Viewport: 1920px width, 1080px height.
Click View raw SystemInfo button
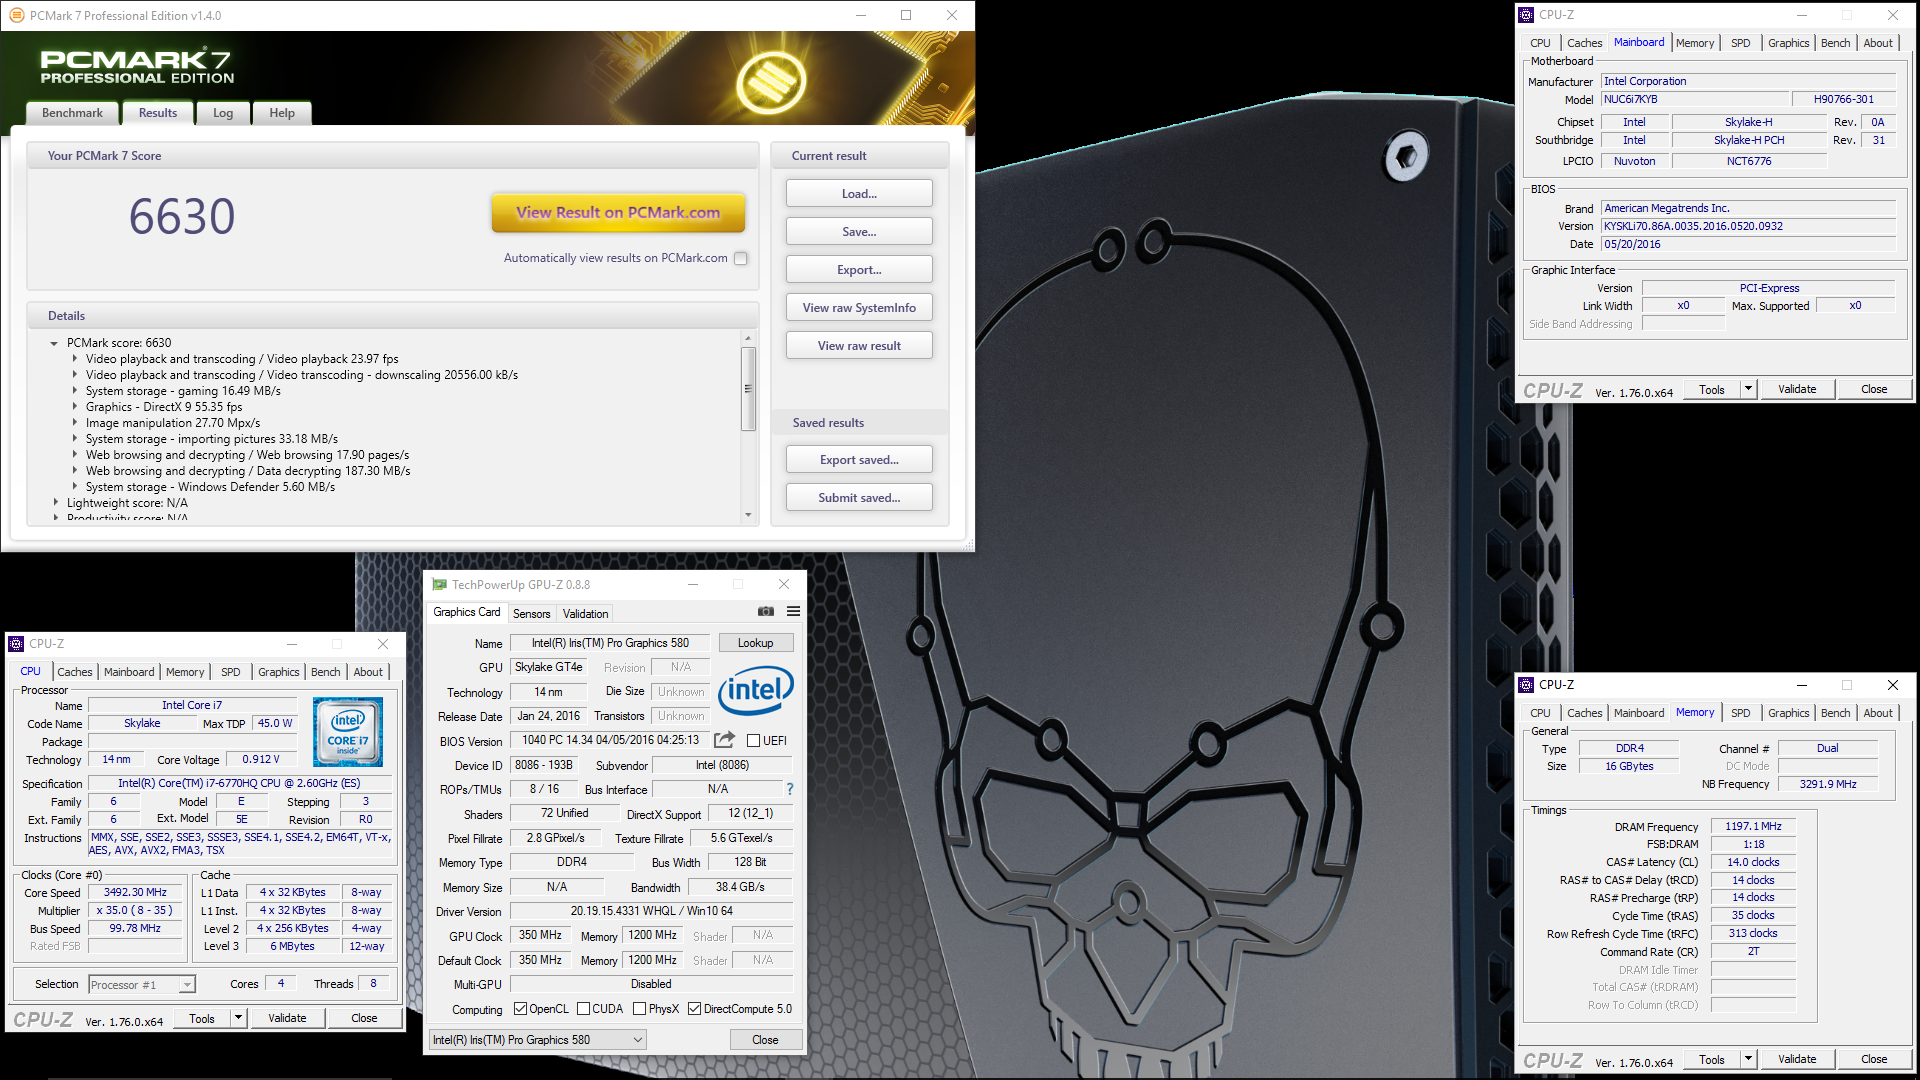(859, 308)
